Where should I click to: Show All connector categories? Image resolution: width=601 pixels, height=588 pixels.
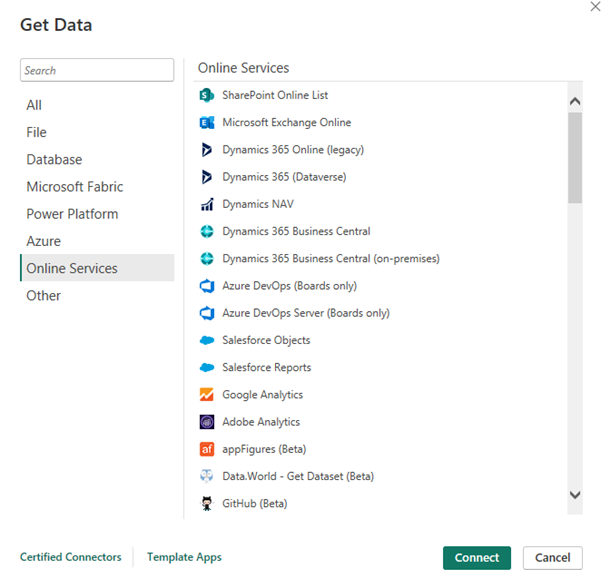(x=97, y=105)
